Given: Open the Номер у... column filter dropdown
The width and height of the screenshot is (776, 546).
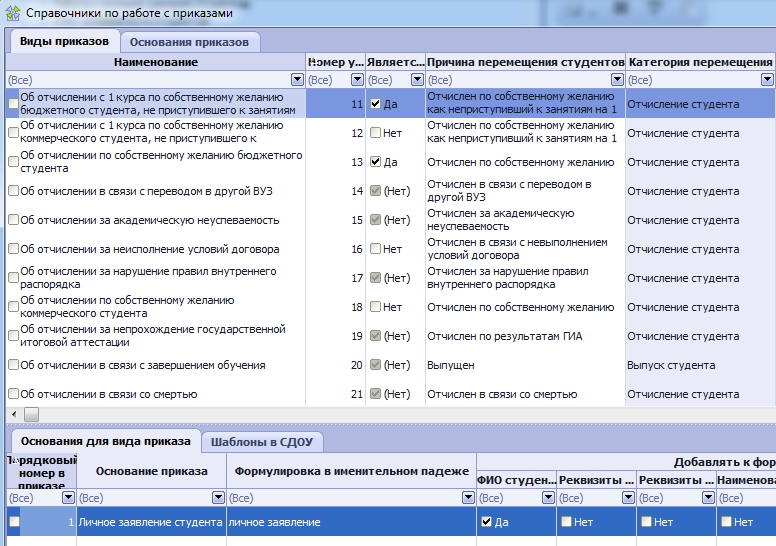Looking at the screenshot, I should coord(357,79).
